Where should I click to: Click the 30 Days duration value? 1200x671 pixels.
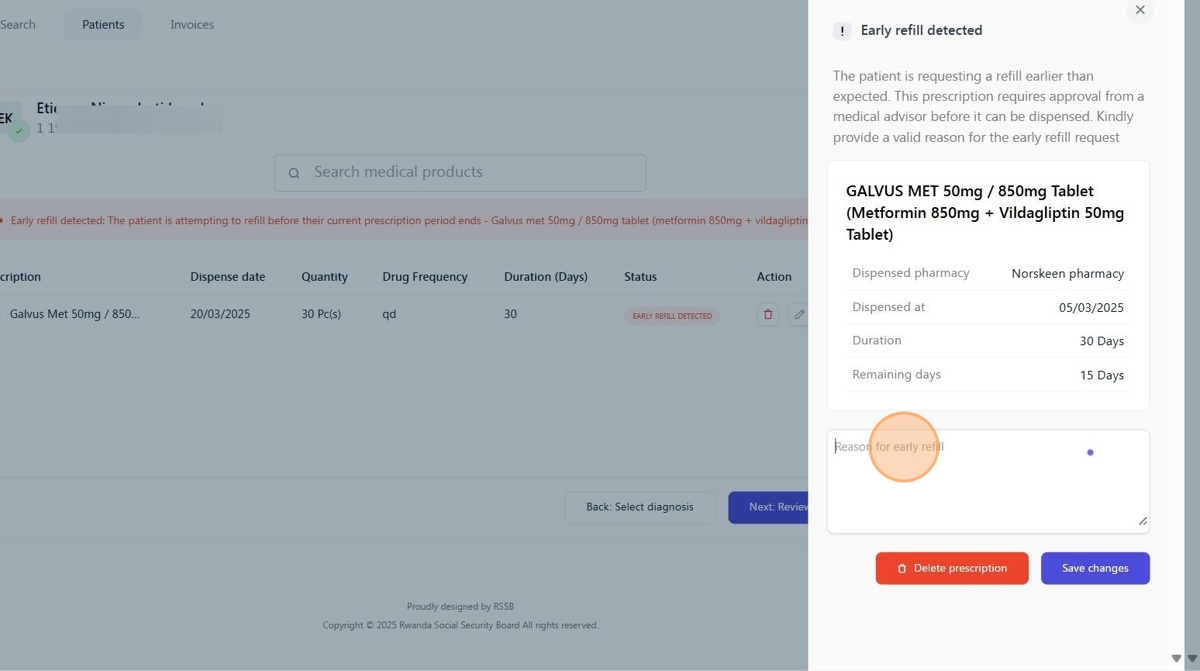[x=1102, y=342]
